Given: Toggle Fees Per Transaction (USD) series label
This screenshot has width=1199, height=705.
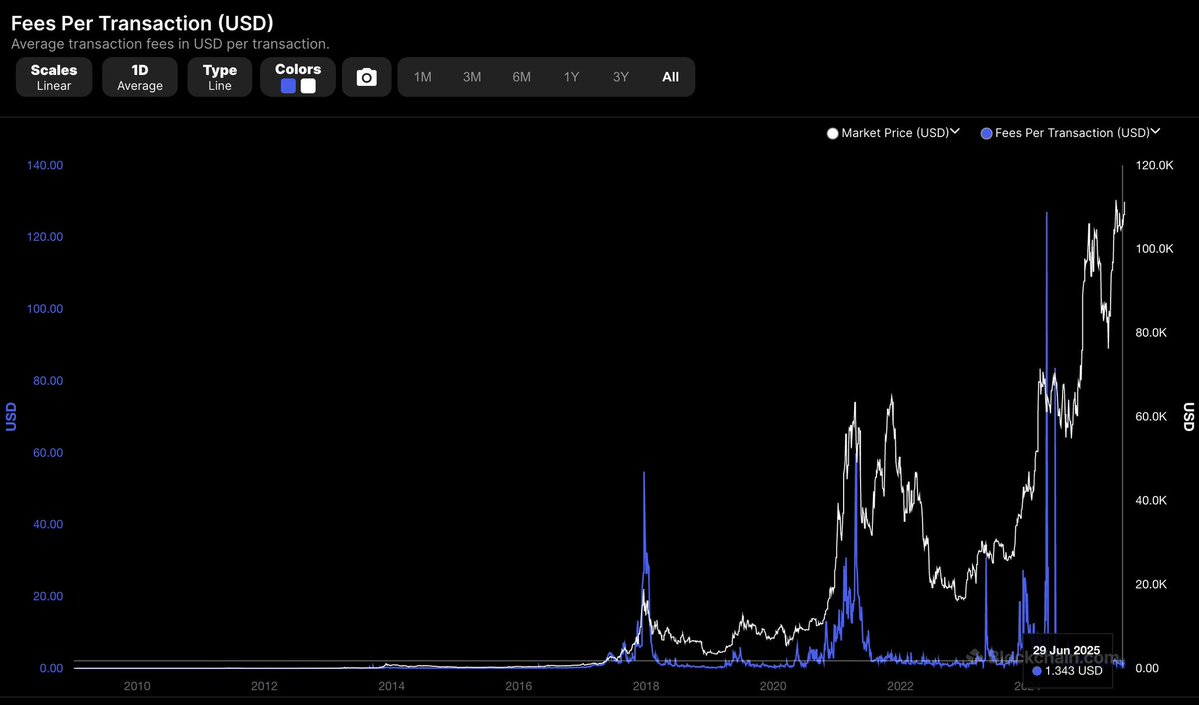Looking at the screenshot, I should [x=1072, y=133].
